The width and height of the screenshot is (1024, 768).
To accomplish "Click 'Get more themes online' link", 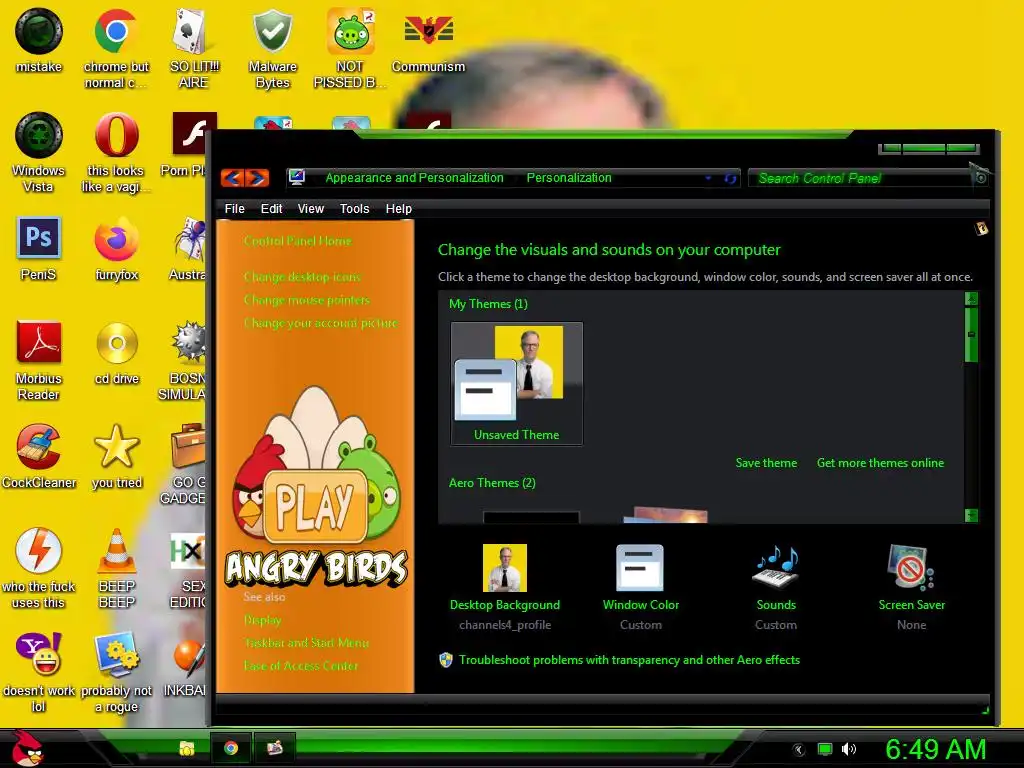I will point(880,463).
